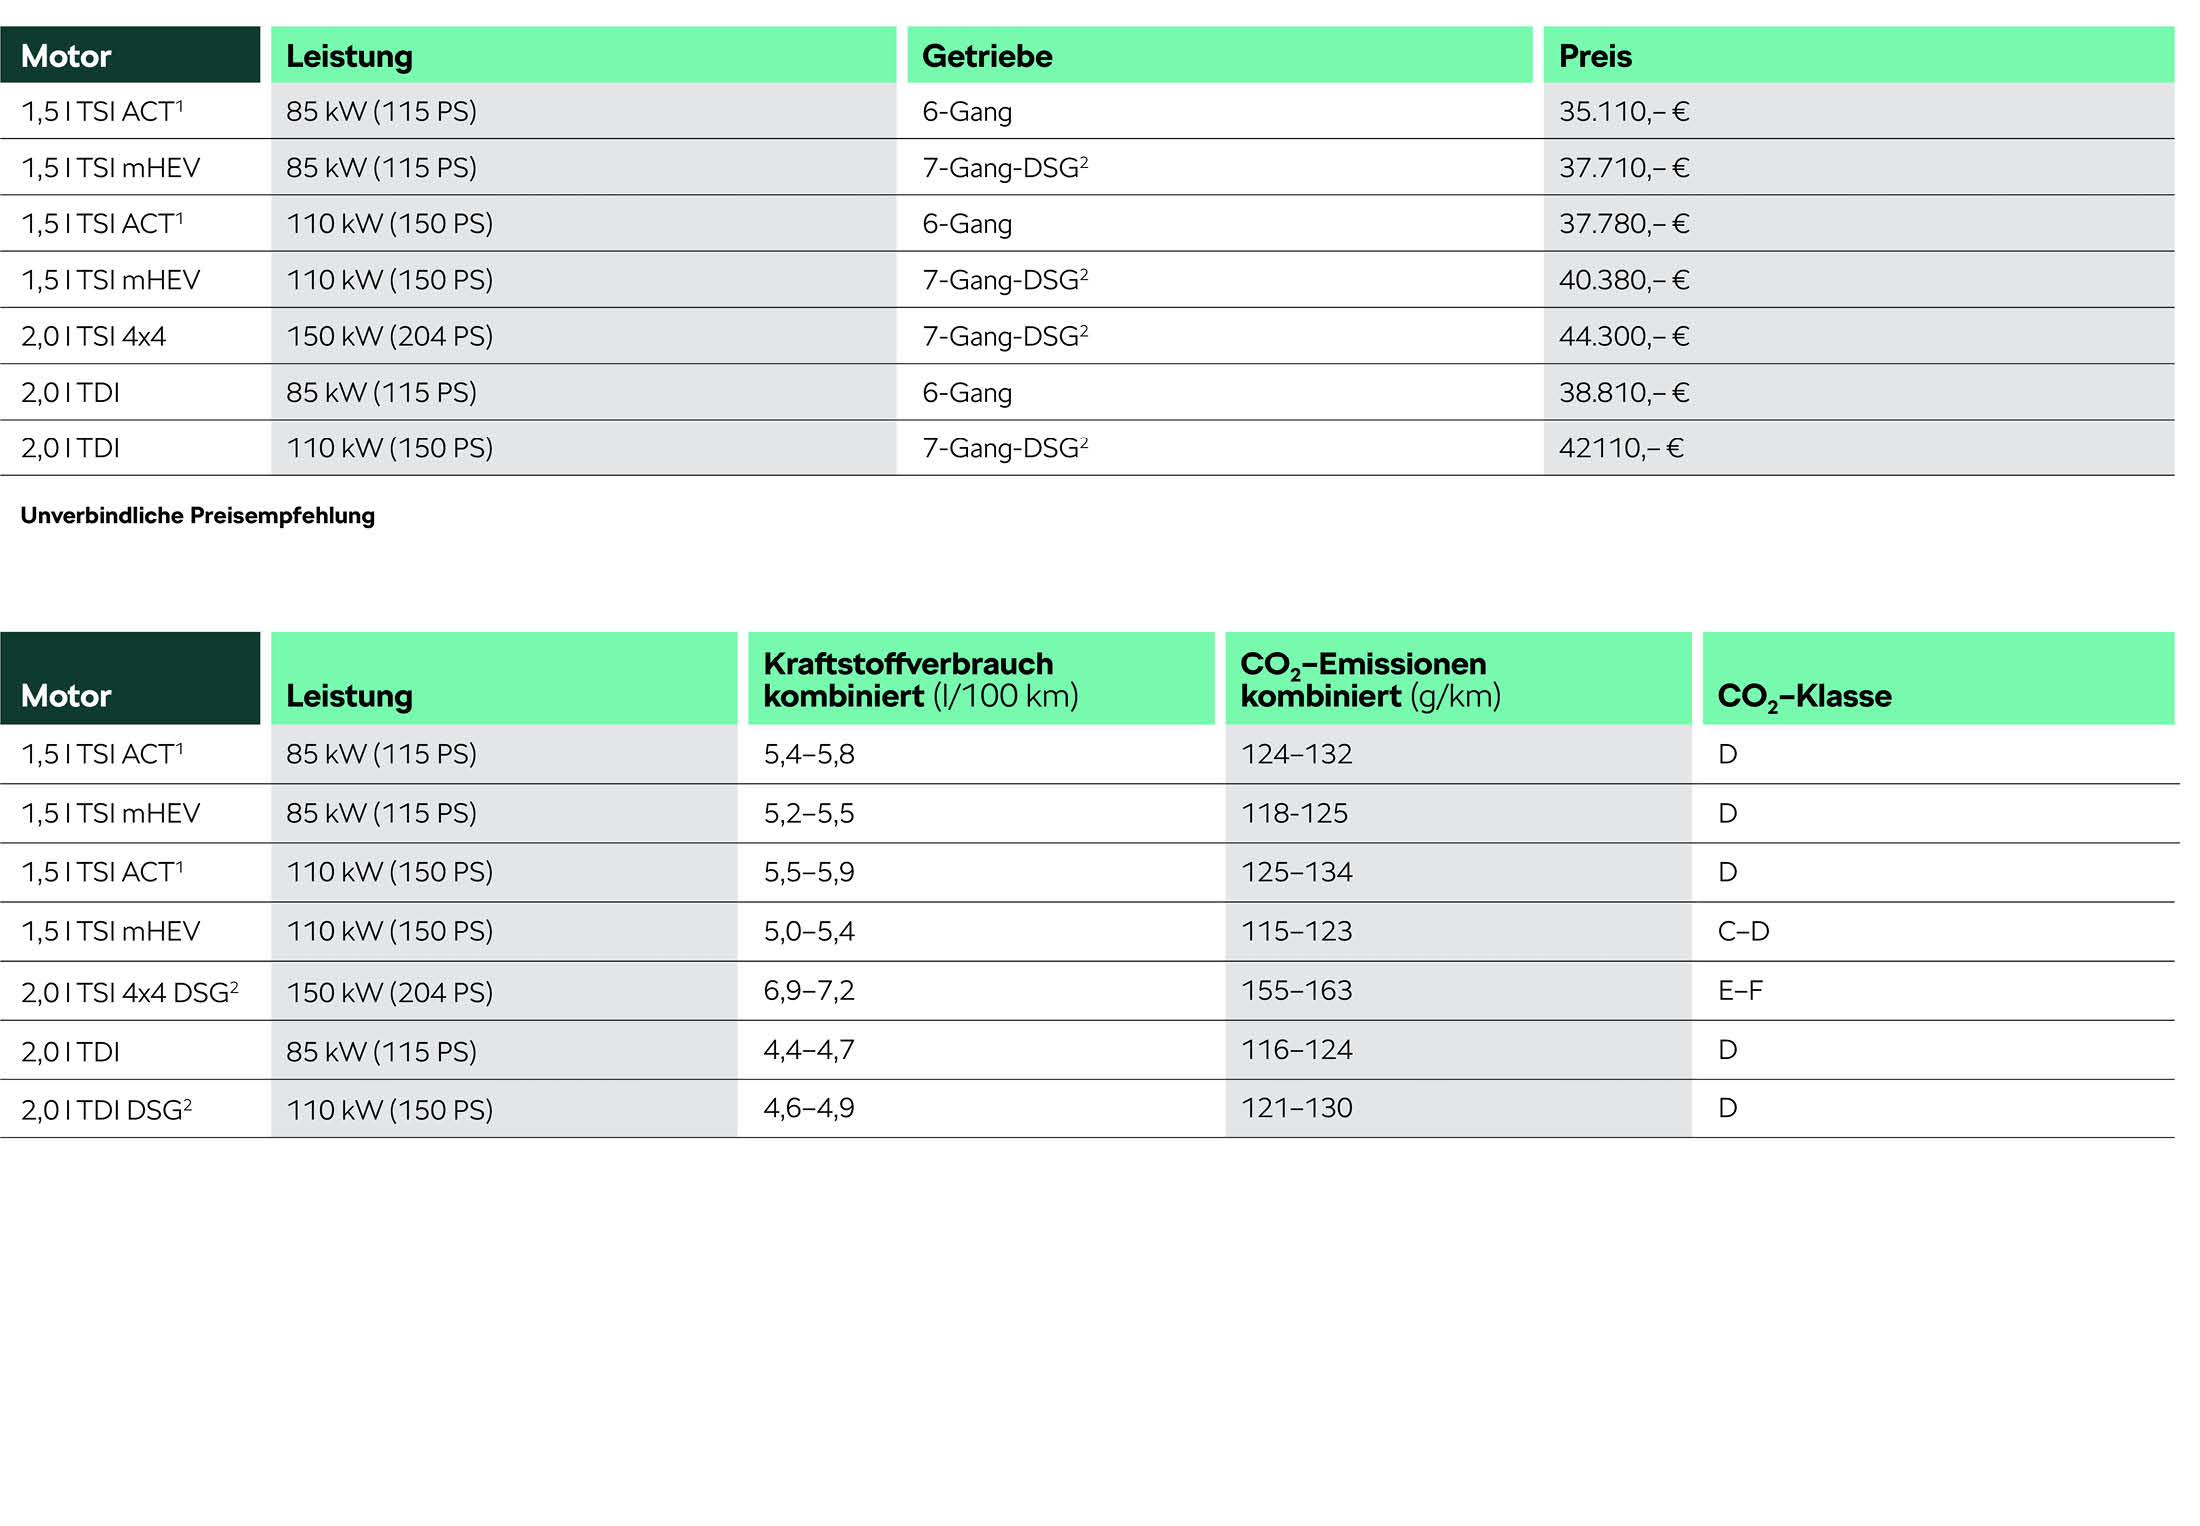Click the price 35.110,– €
This screenshot has width=2200, height=1526.
coord(1623,111)
